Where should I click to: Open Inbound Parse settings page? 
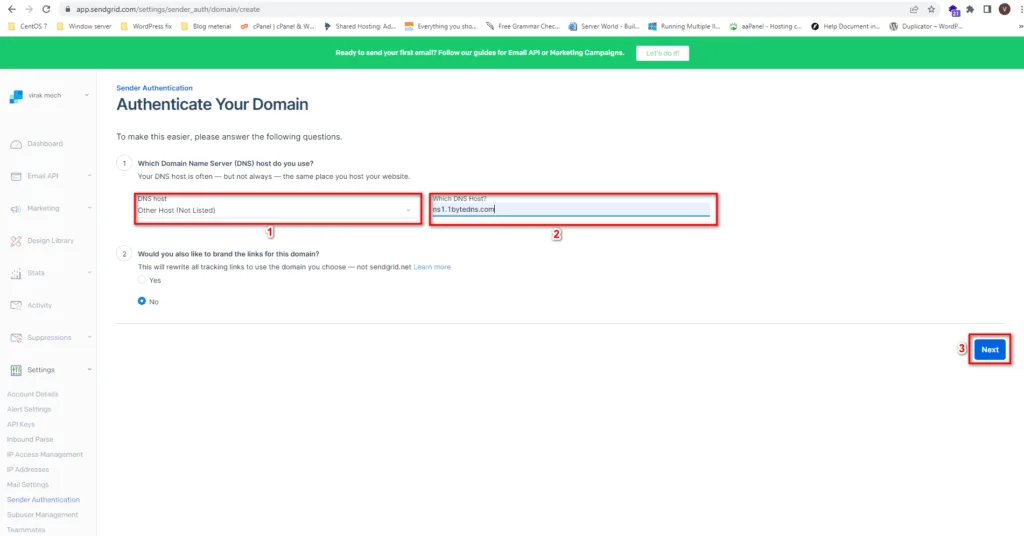click(x=30, y=439)
